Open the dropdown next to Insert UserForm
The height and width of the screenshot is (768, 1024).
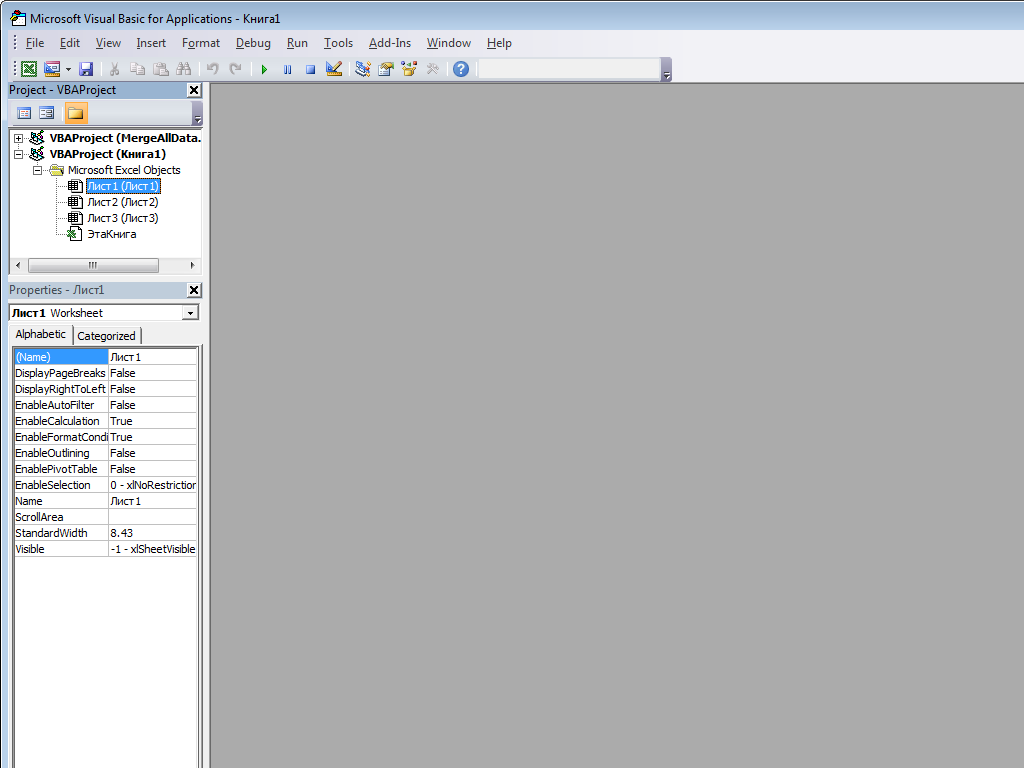coord(68,69)
